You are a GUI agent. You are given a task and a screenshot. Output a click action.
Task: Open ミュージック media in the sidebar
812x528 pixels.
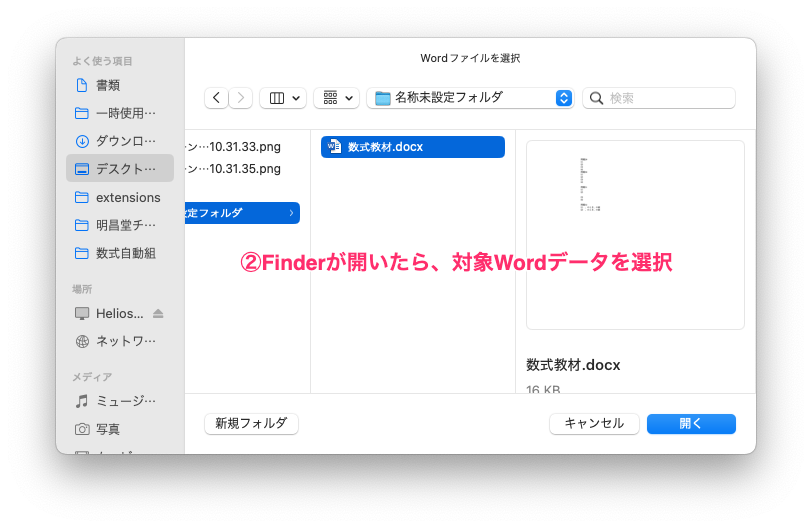point(125,401)
